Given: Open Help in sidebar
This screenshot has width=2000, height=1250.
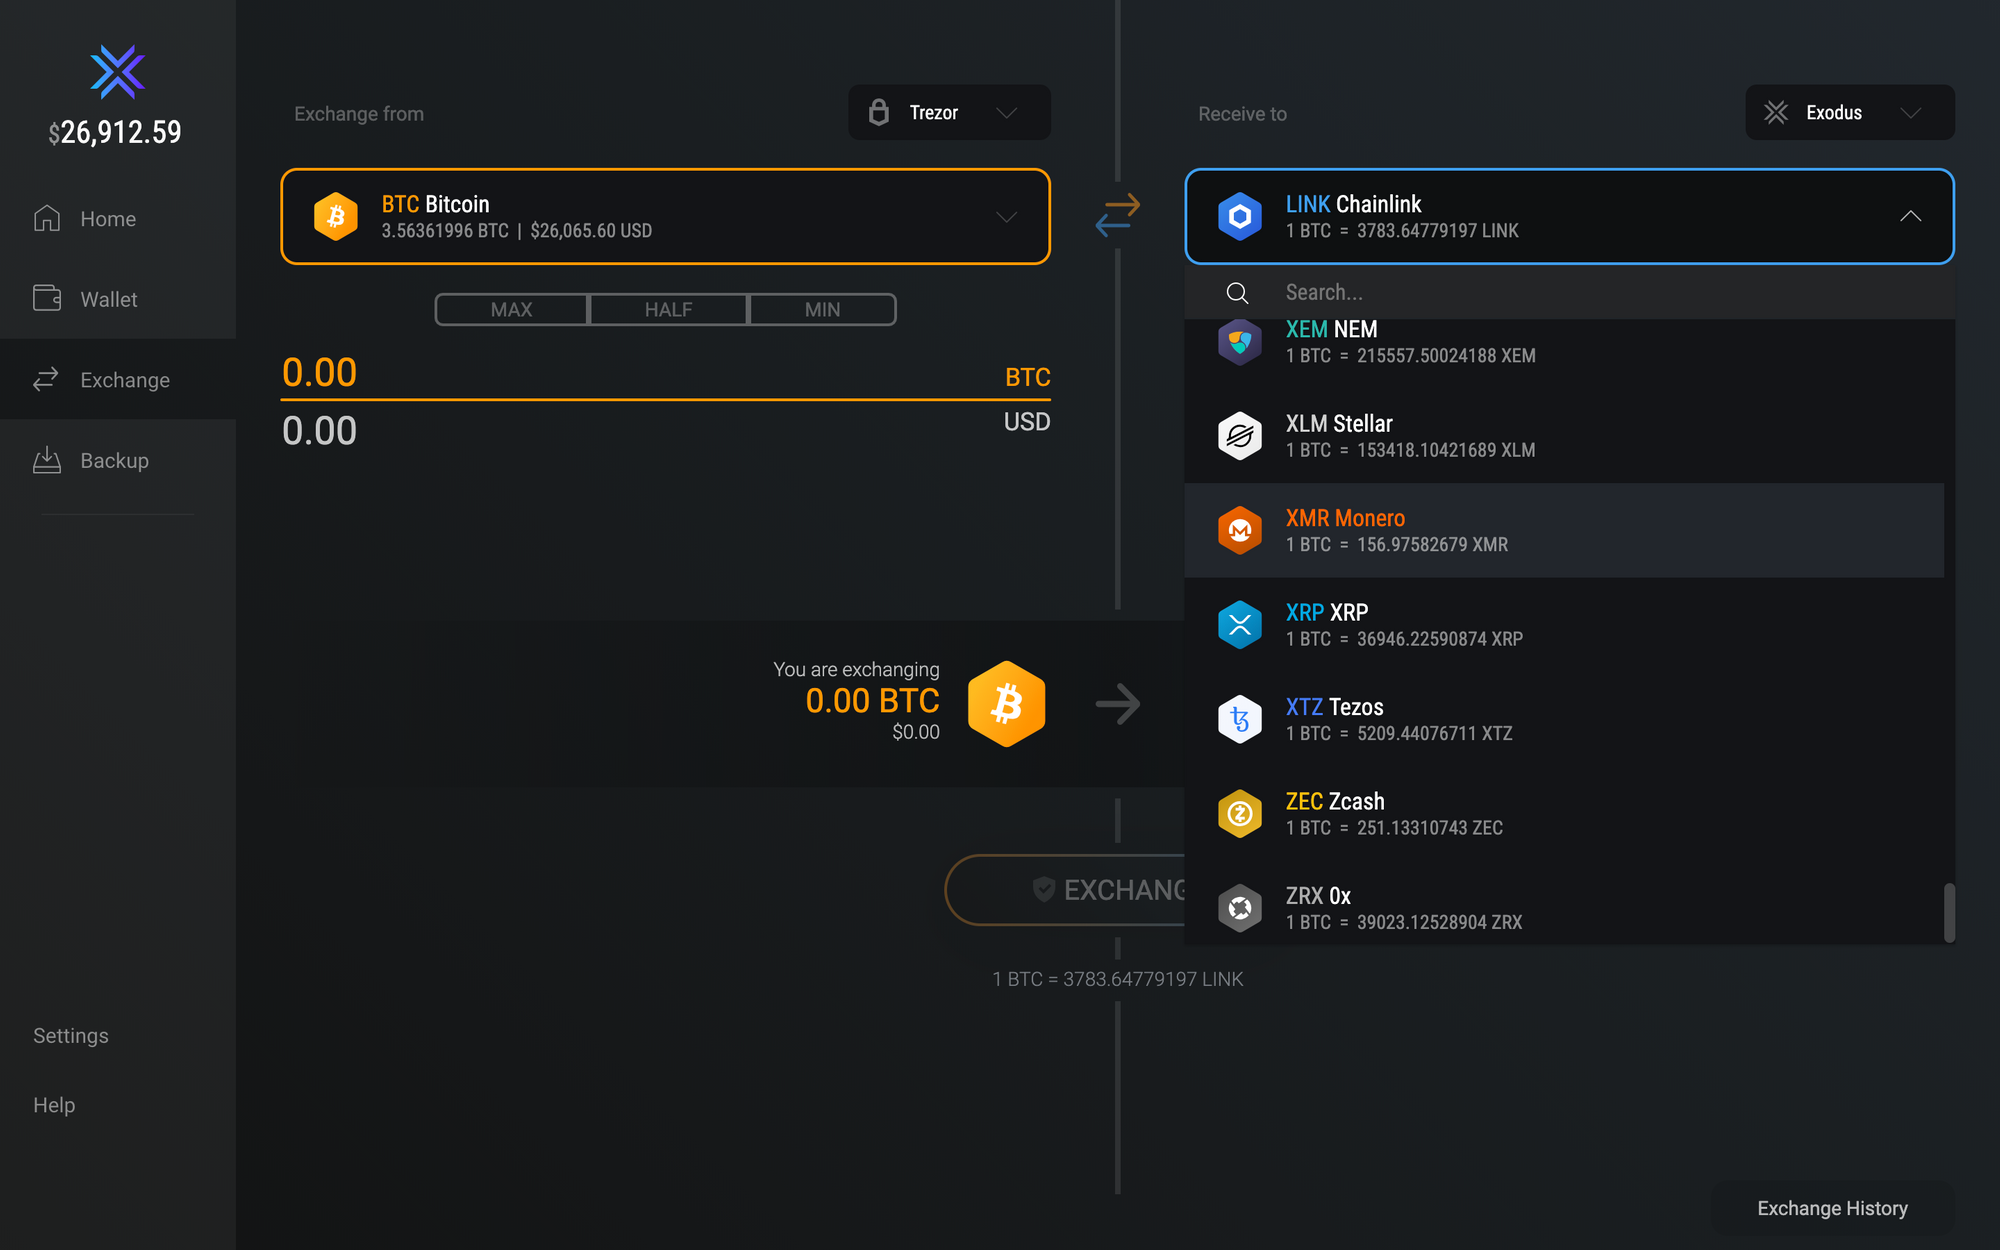Looking at the screenshot, I should point(54,1105).
